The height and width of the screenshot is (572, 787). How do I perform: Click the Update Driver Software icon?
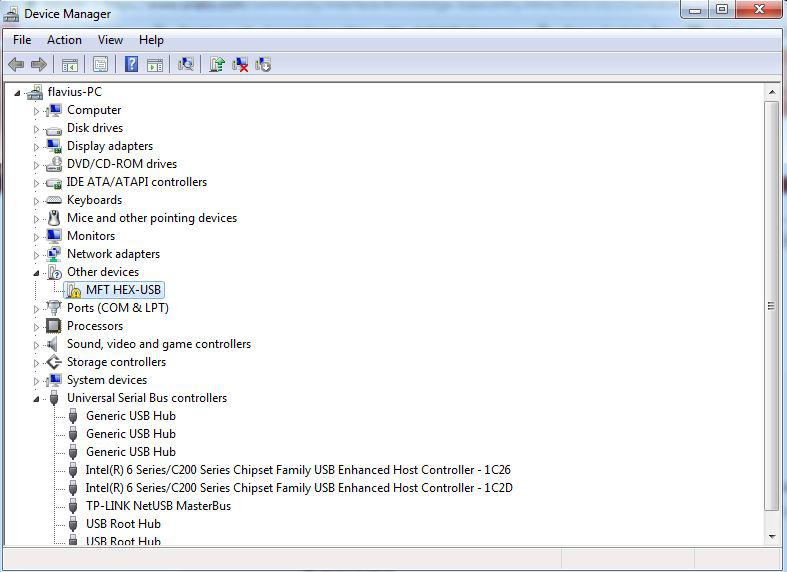(x=217, y=64)
